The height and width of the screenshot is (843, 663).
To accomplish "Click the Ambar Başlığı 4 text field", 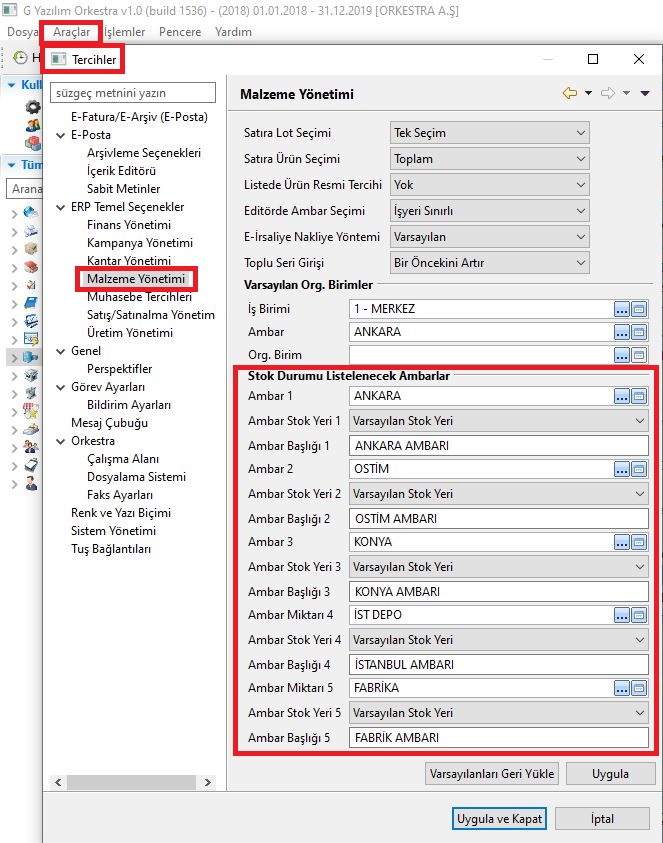I will coord(499,664).
